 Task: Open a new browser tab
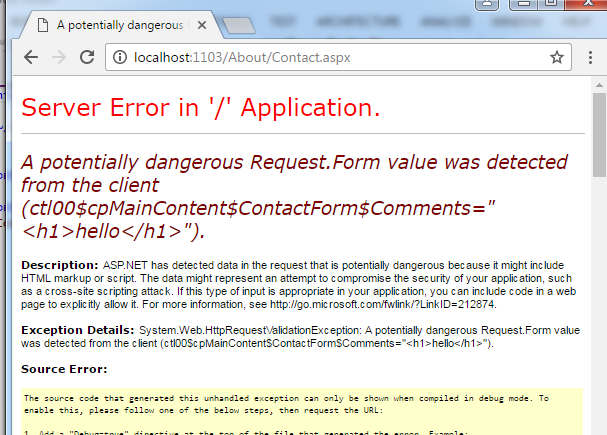pos(238,23)
